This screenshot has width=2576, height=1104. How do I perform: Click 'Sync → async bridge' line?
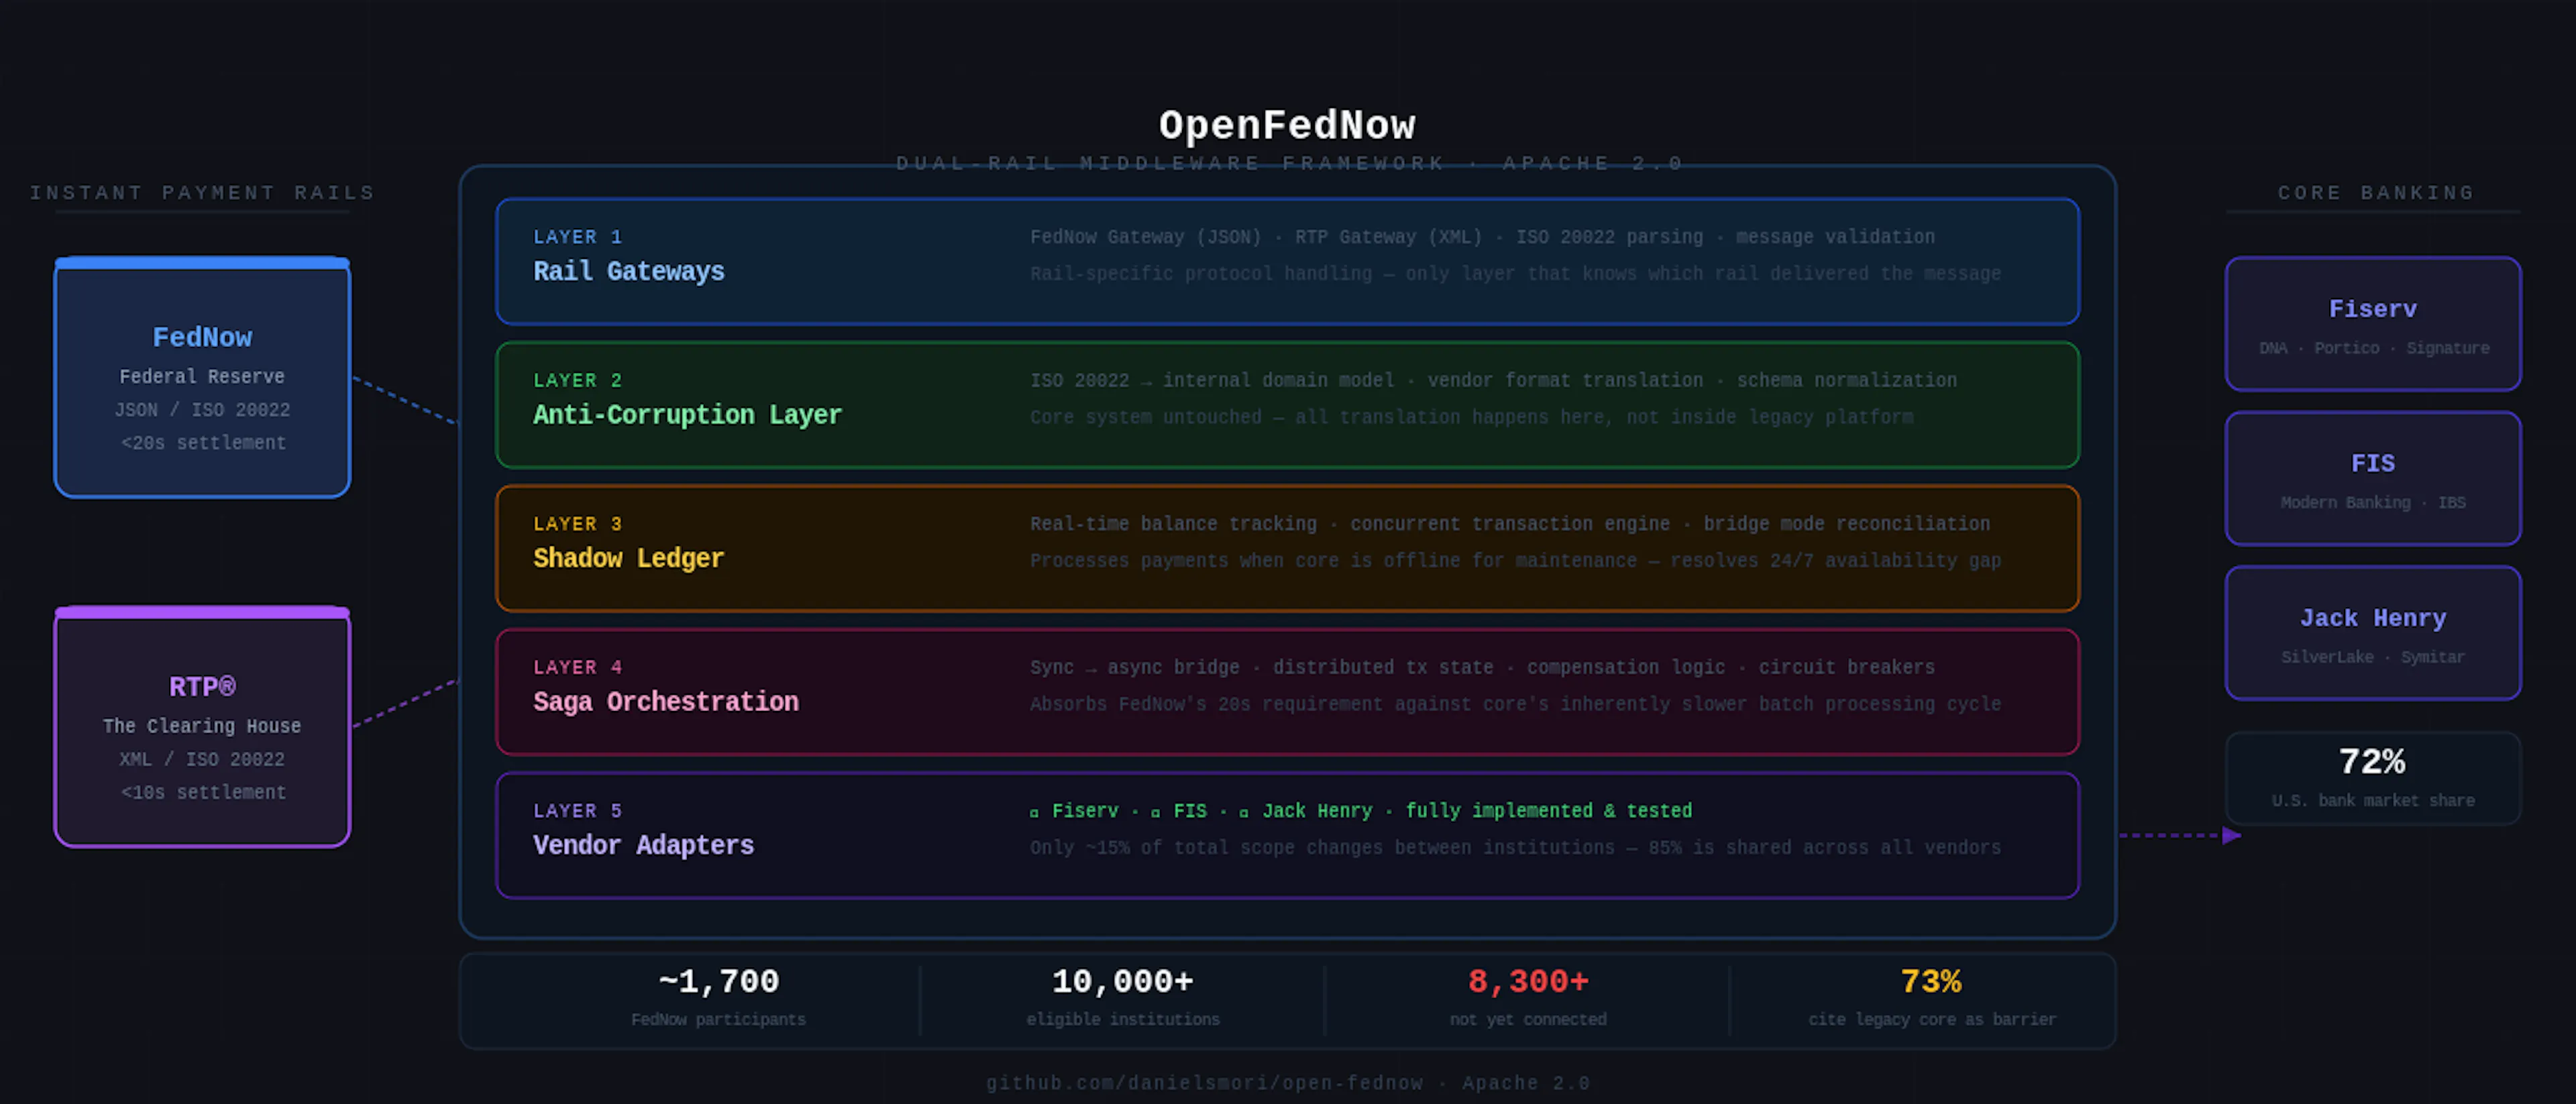point(1482,667)
